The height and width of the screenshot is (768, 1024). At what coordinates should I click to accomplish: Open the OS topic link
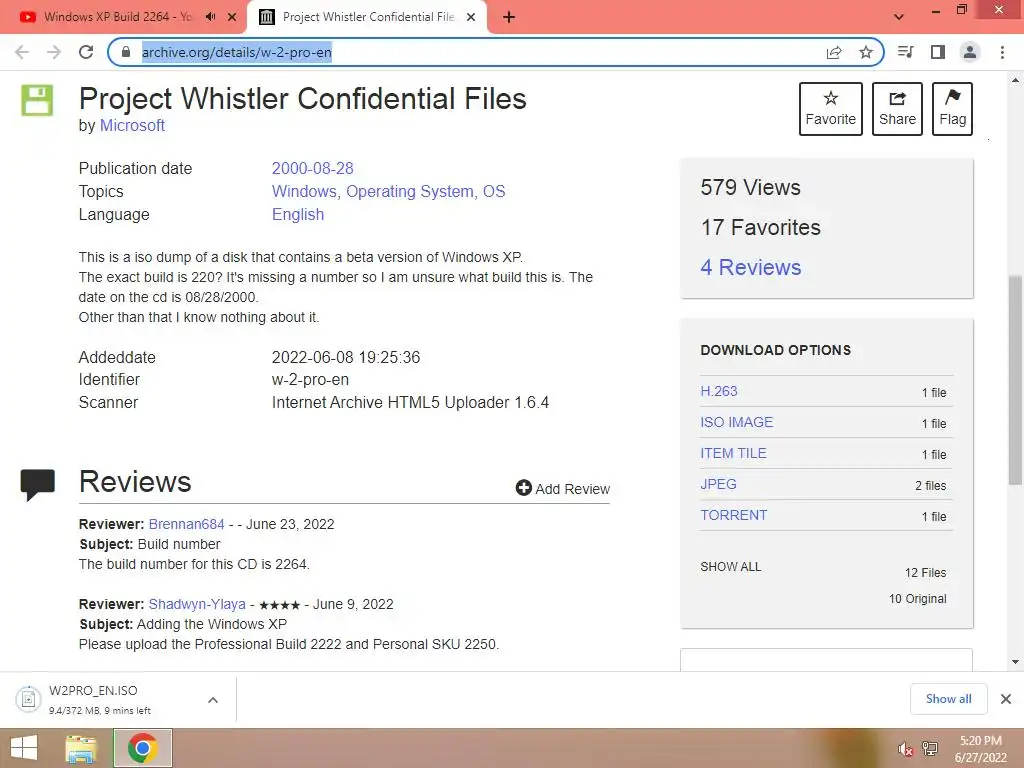click(x=494, y=191)
